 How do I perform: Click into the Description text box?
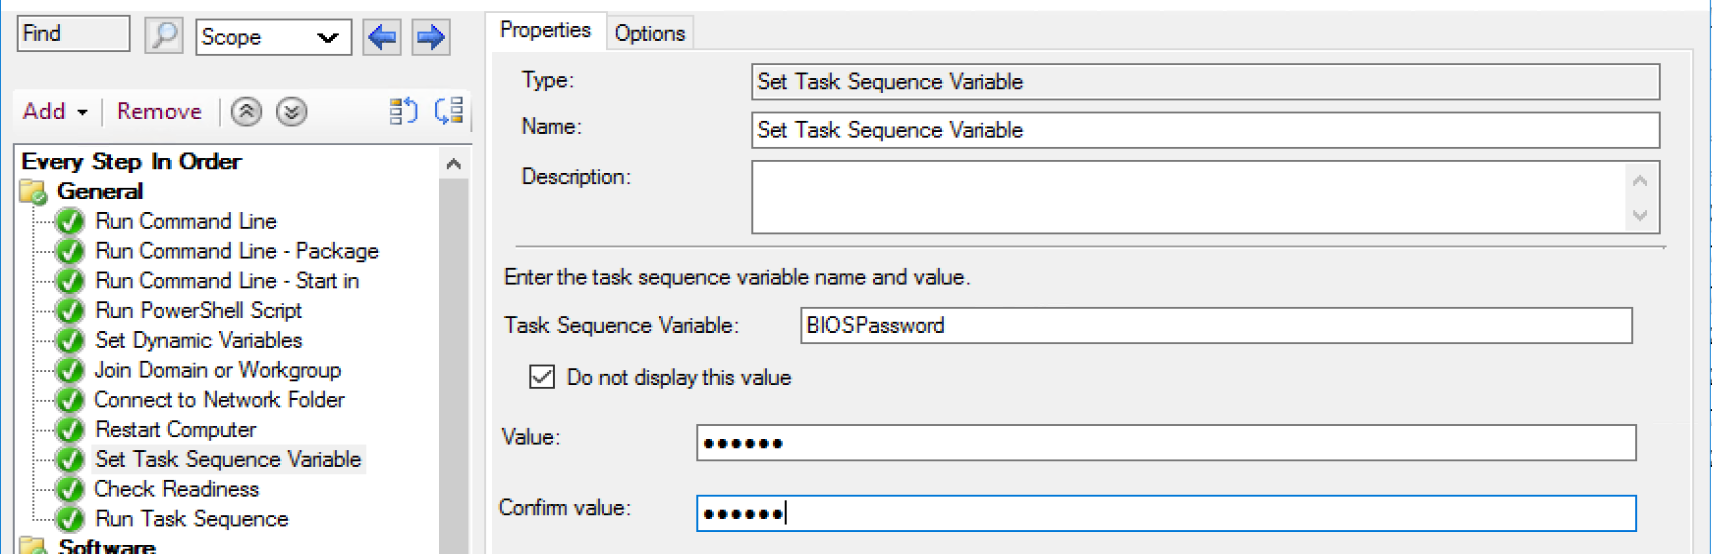tap(1190, 197)
